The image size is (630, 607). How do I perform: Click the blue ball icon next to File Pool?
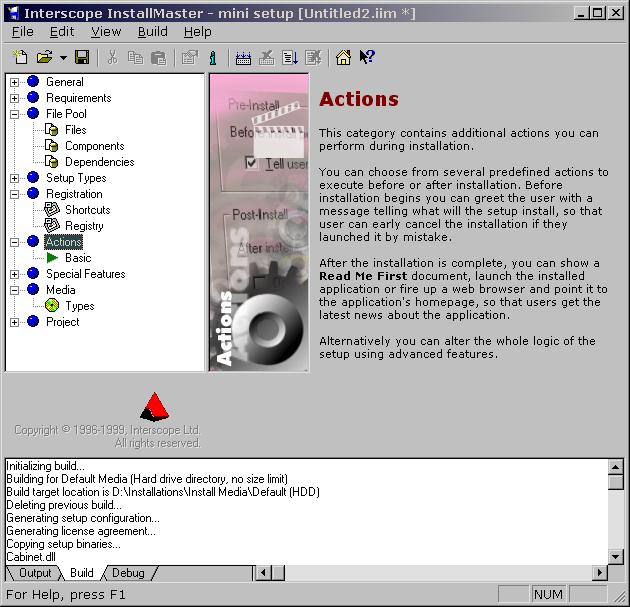[x=33, y=113]
